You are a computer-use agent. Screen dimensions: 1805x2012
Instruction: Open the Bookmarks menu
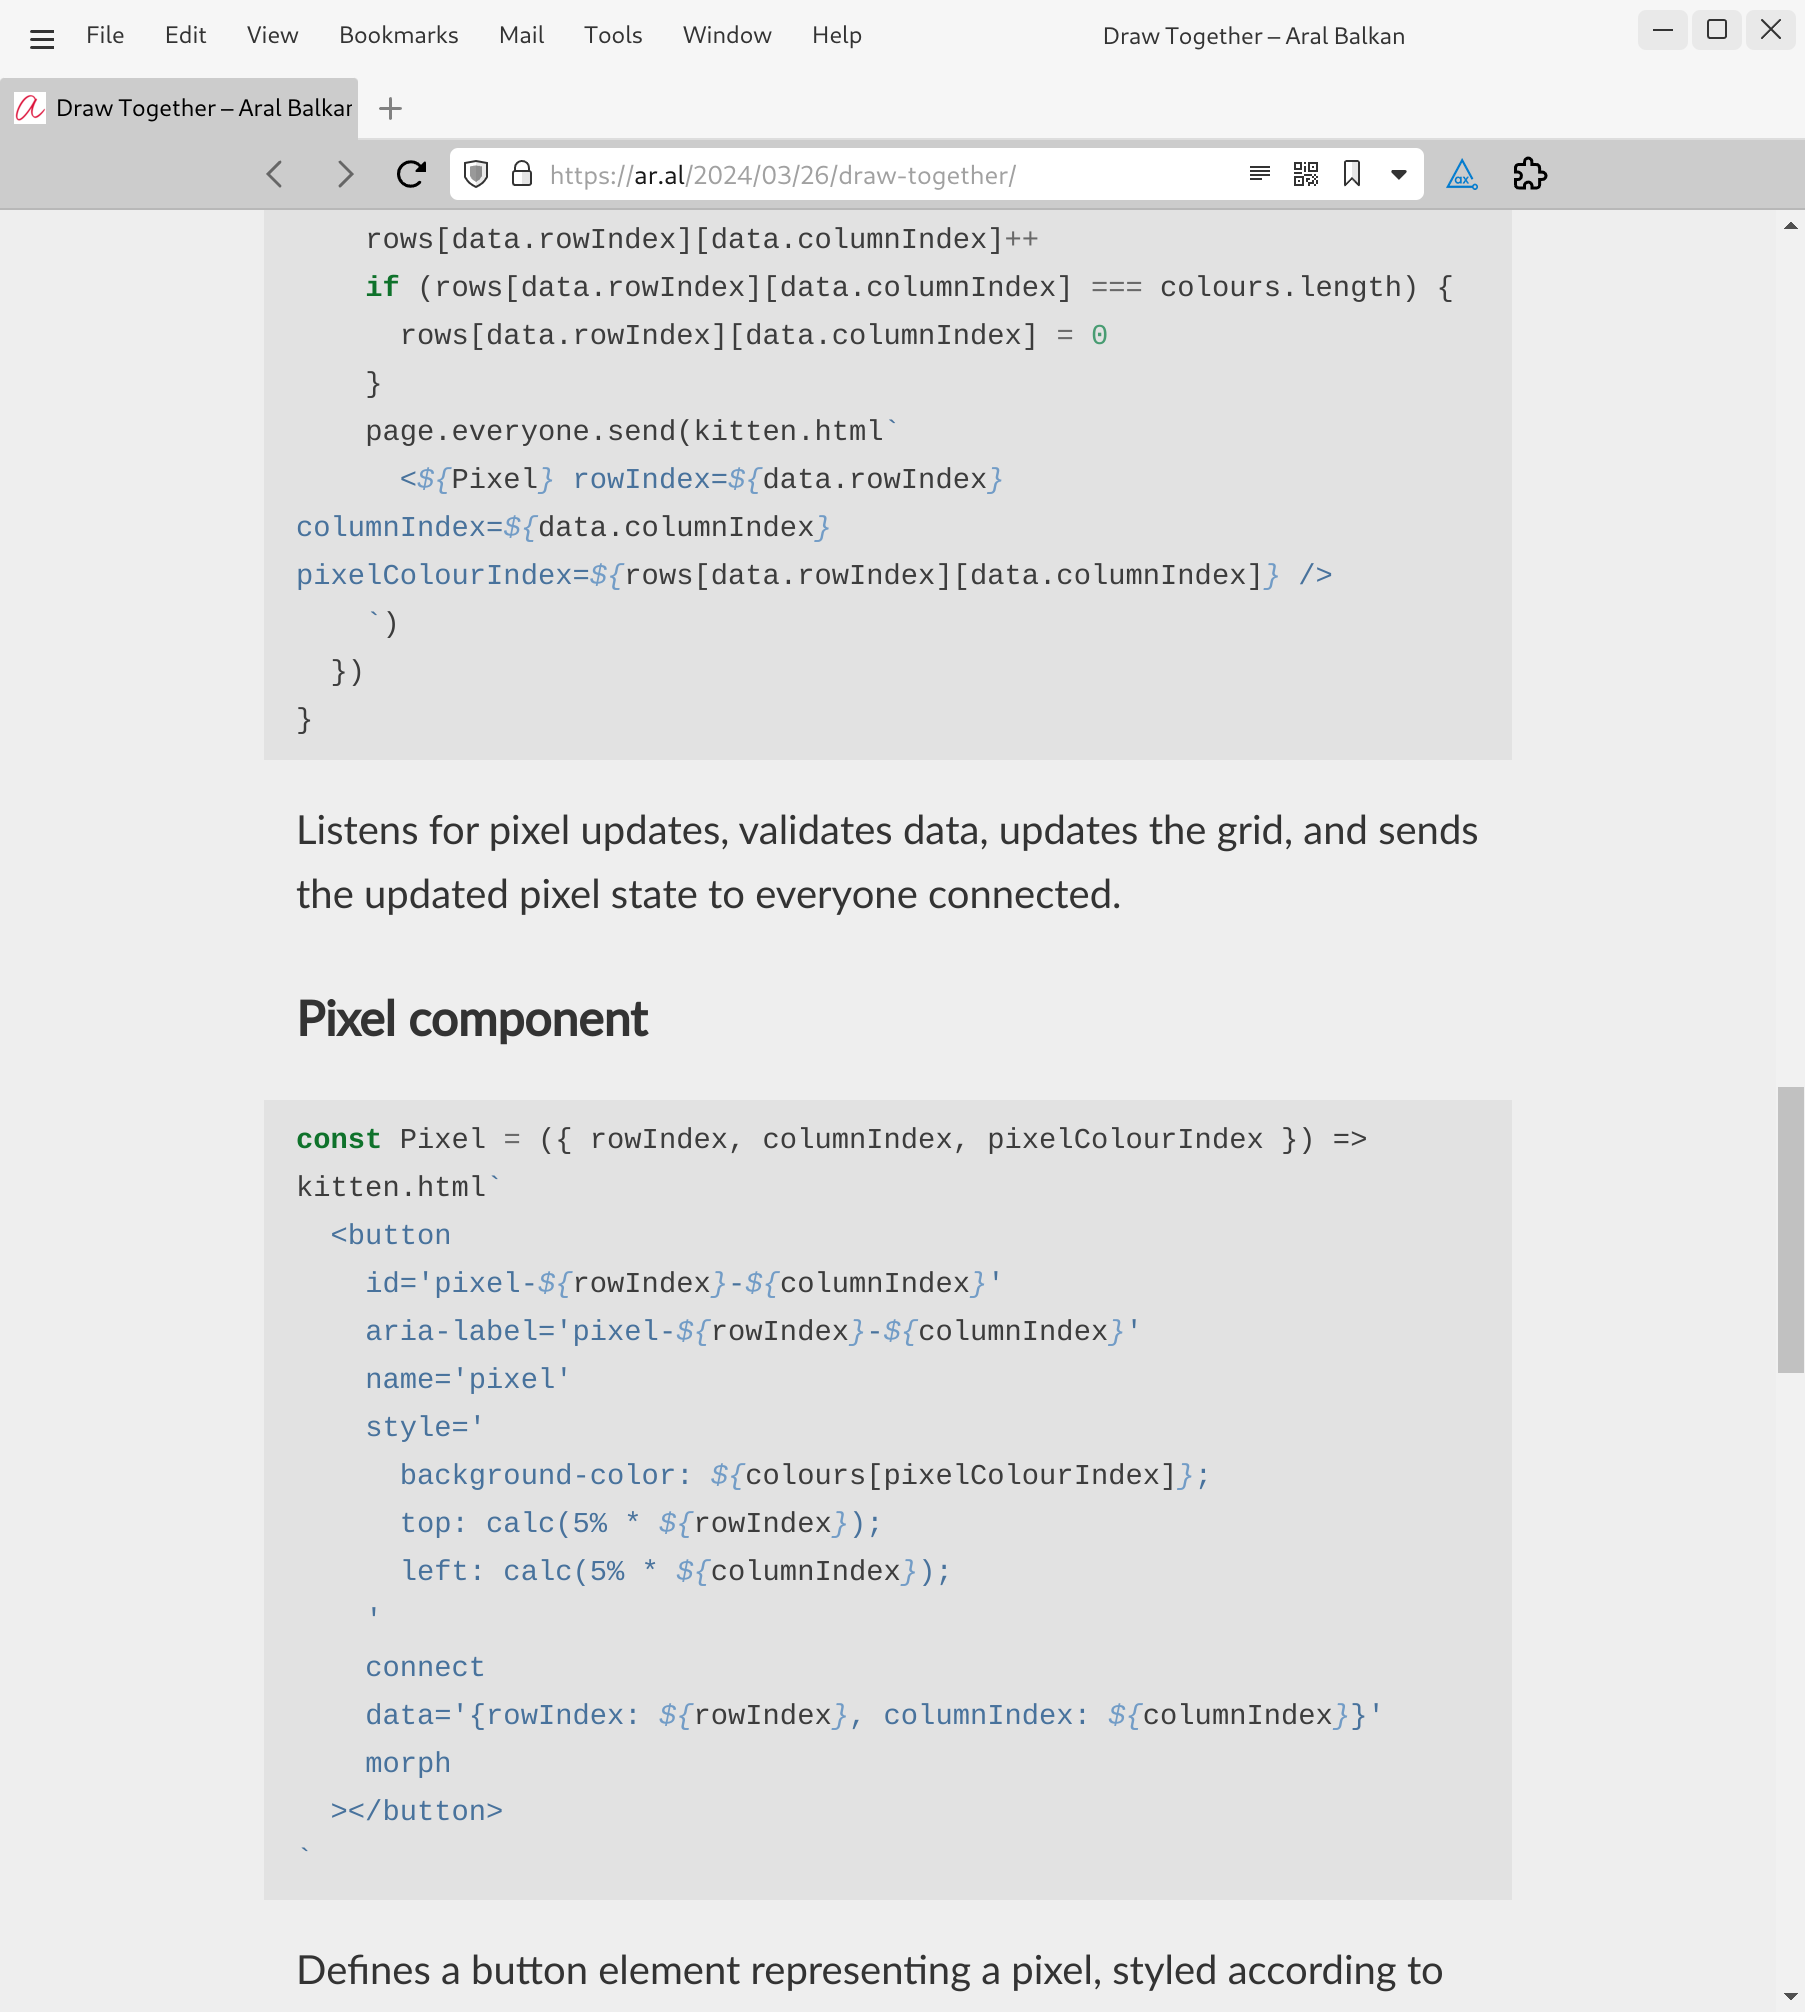(x=398, y=36)
